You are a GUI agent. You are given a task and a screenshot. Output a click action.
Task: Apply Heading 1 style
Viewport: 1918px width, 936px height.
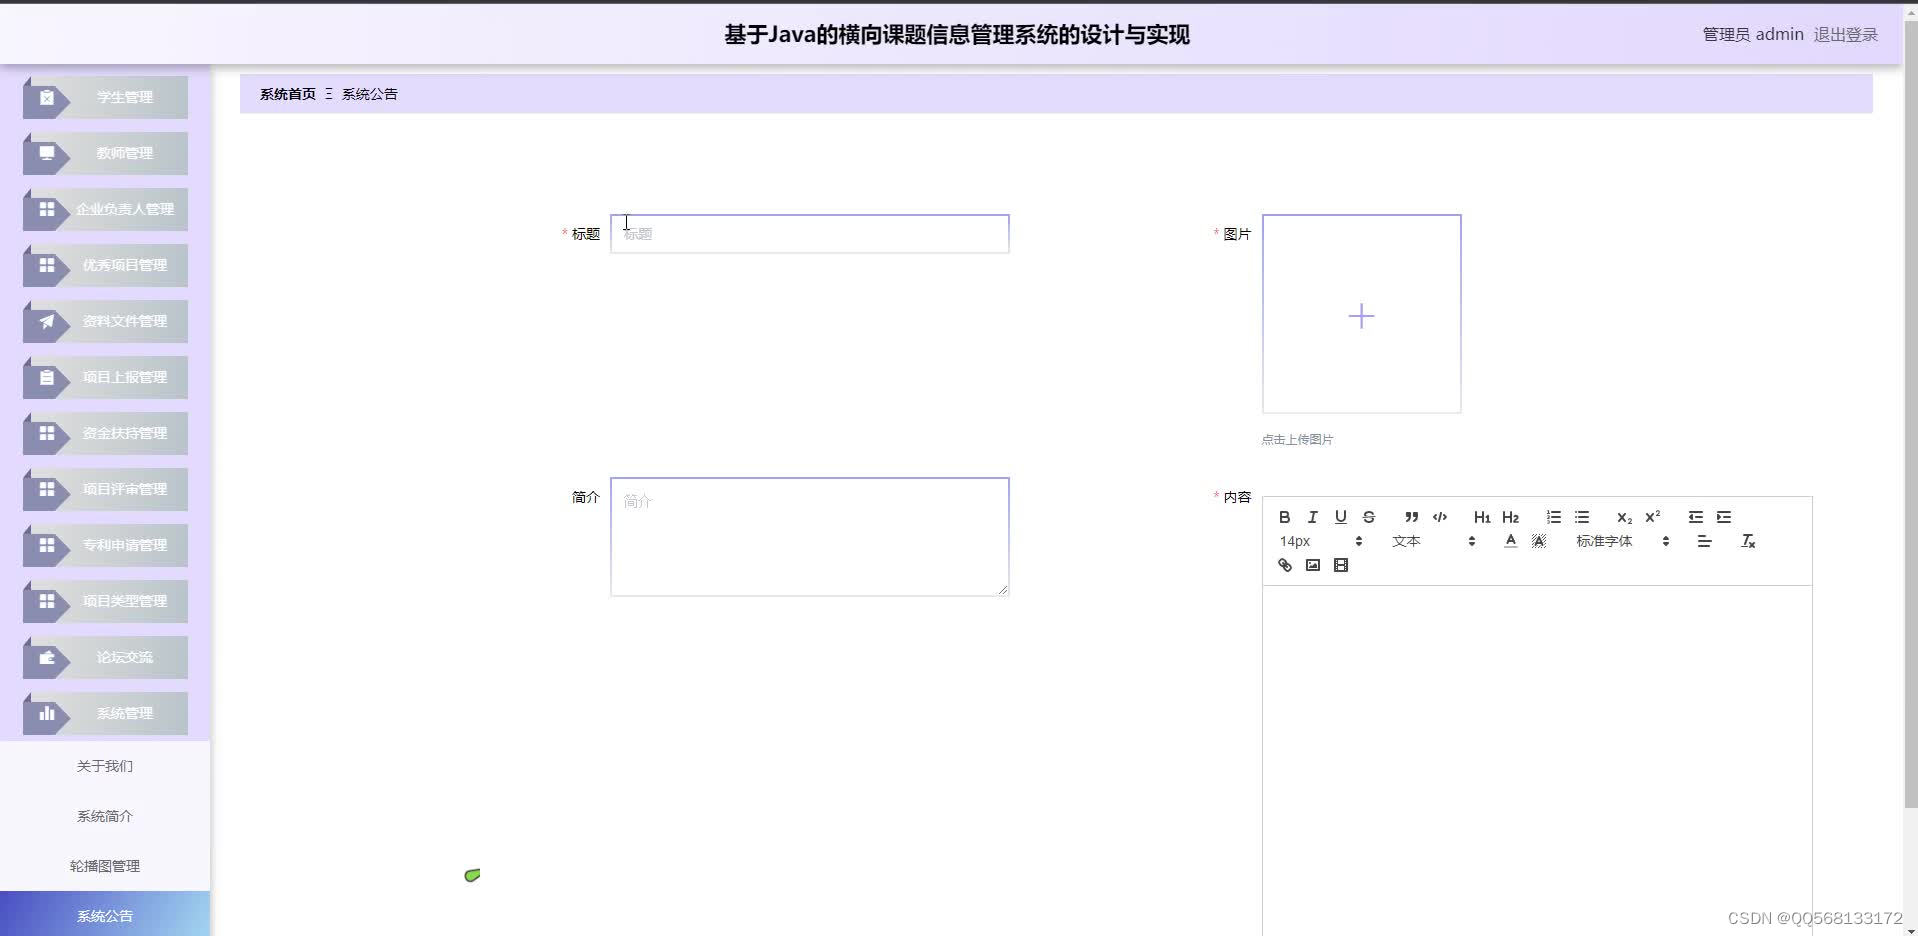(1482, 517)
